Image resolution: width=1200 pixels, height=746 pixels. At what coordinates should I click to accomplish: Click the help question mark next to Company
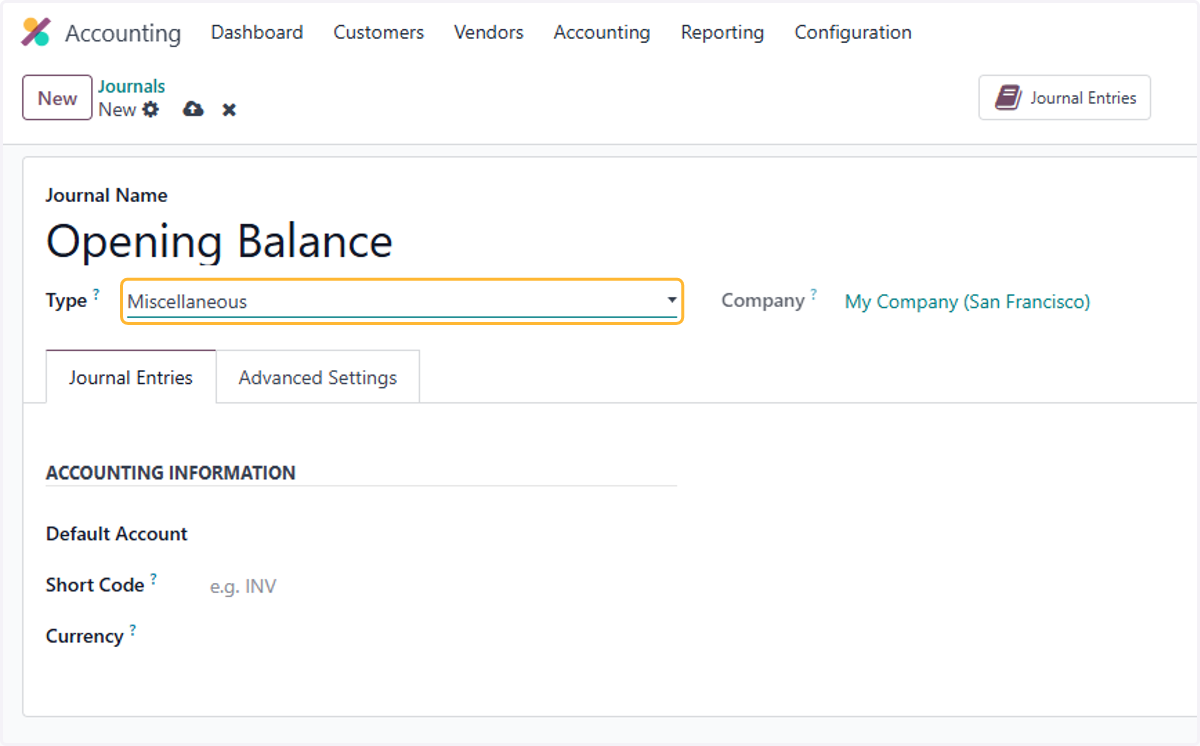tap(814, 294)
